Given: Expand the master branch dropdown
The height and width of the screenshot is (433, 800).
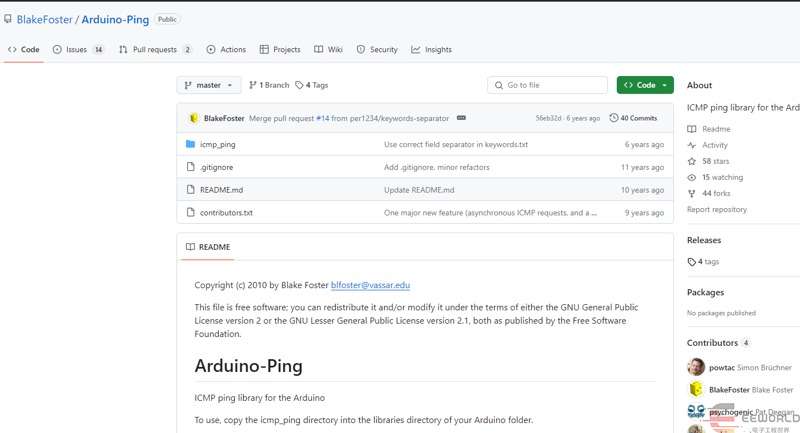Looking at the screenshot, I should (209, 86).
